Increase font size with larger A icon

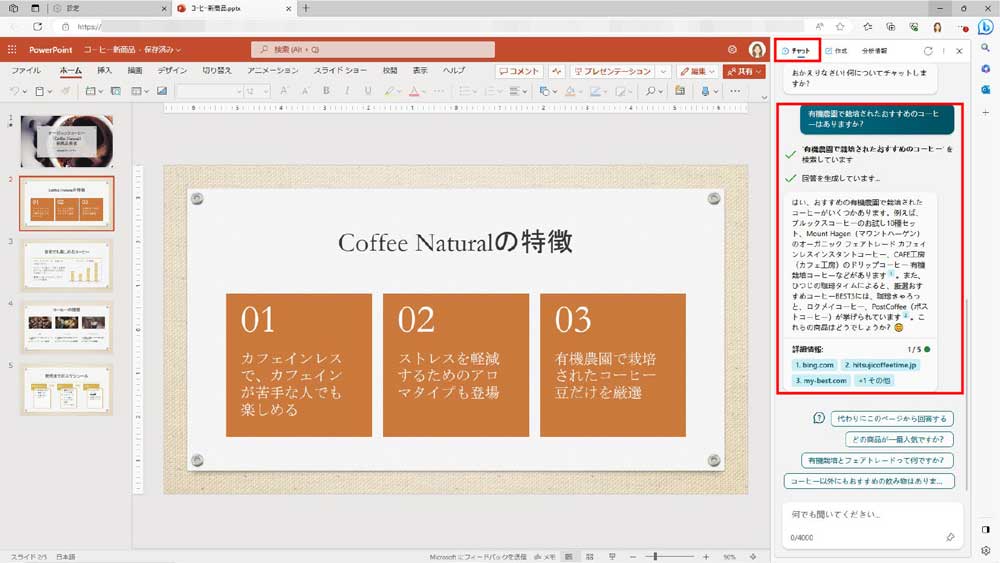click(284, 91)
